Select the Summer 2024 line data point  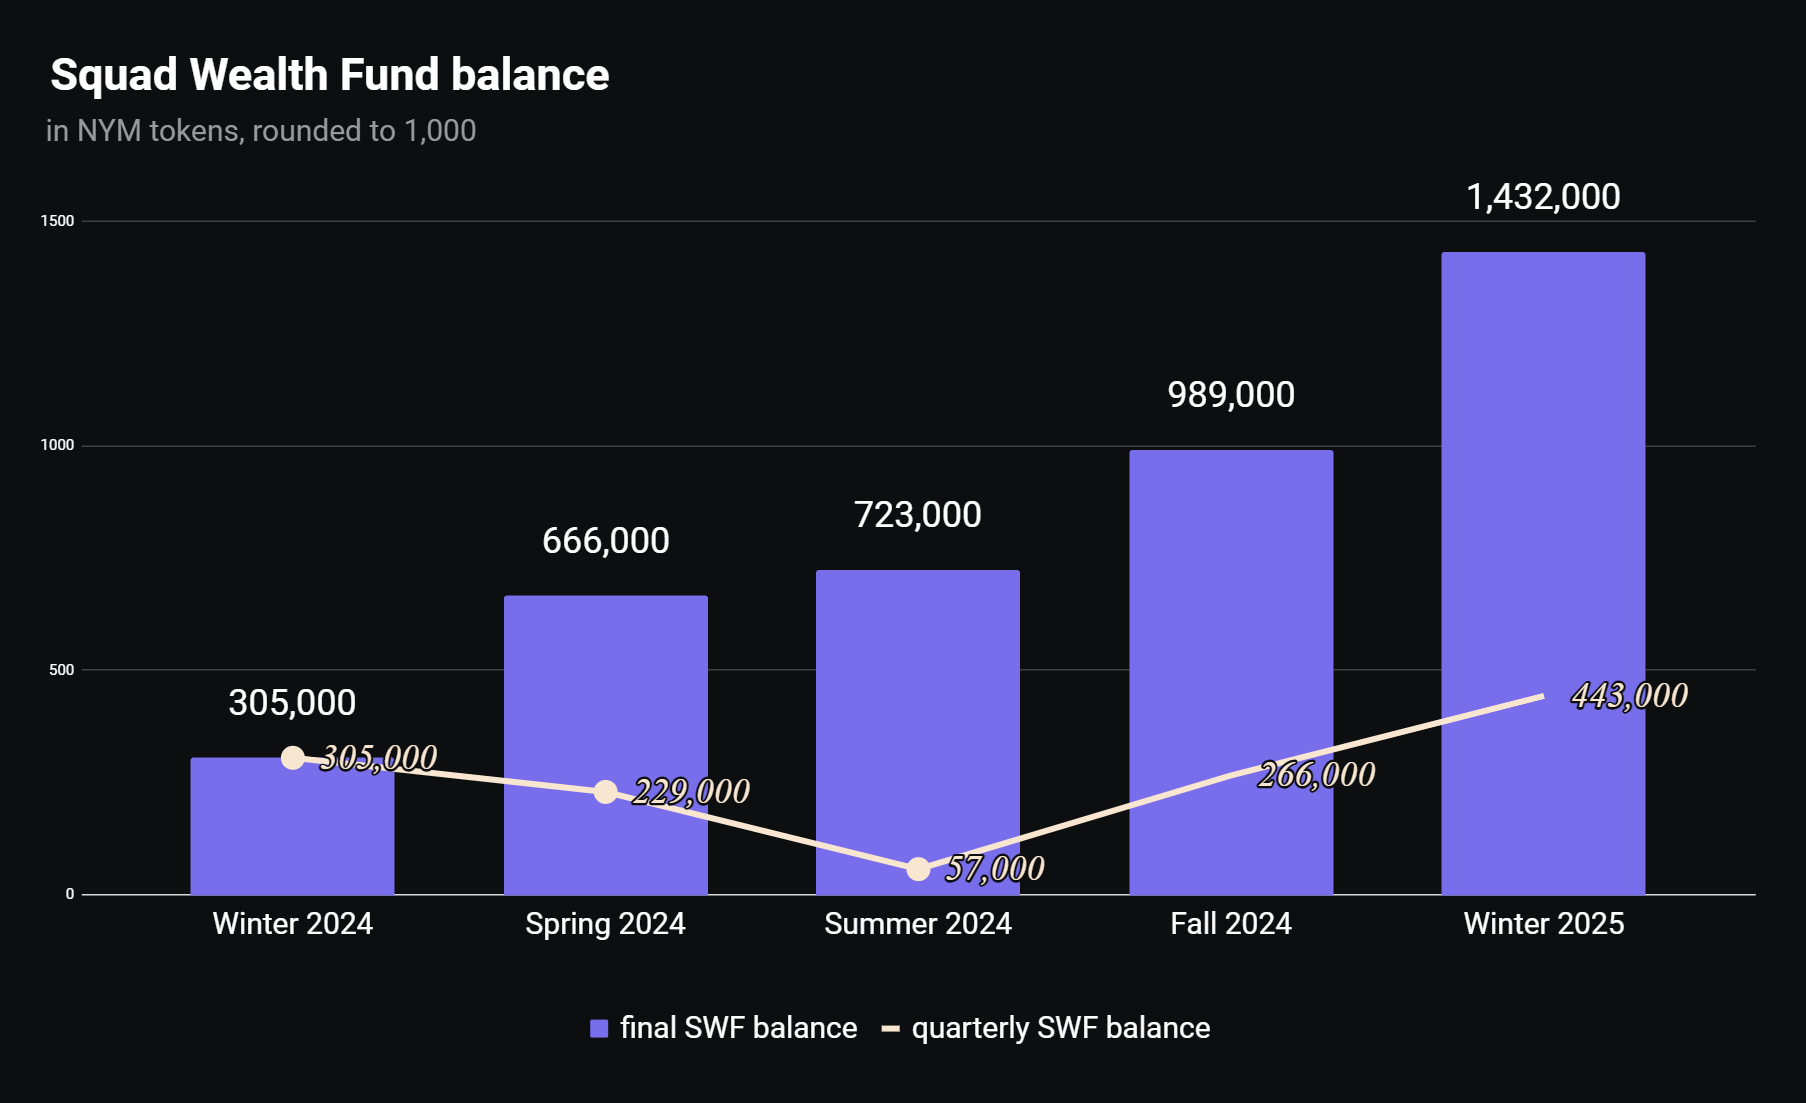click(918, 869)
